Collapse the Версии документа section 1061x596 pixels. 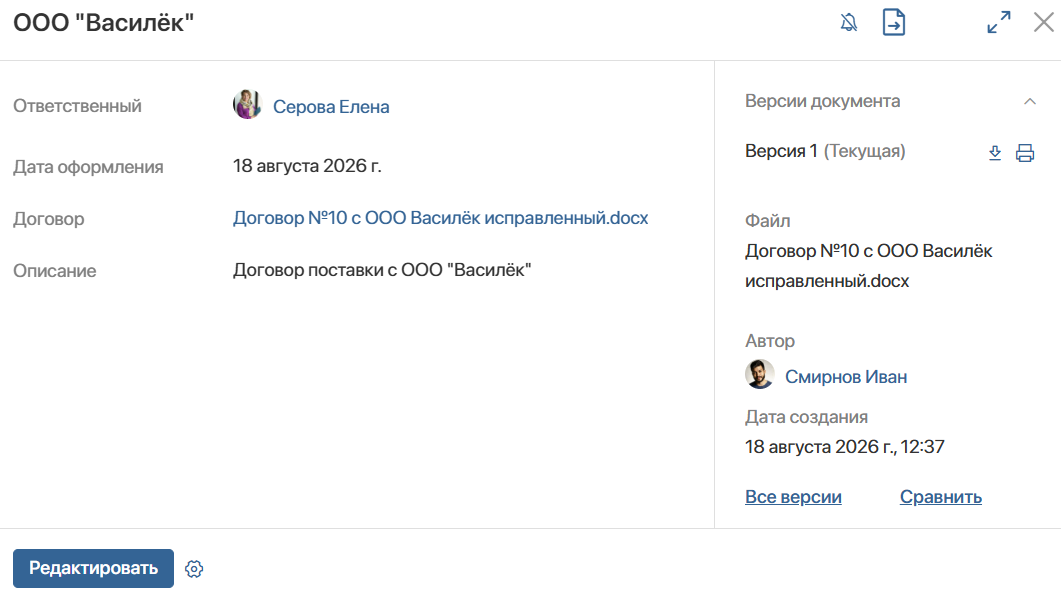click(x=1030, y=101)
